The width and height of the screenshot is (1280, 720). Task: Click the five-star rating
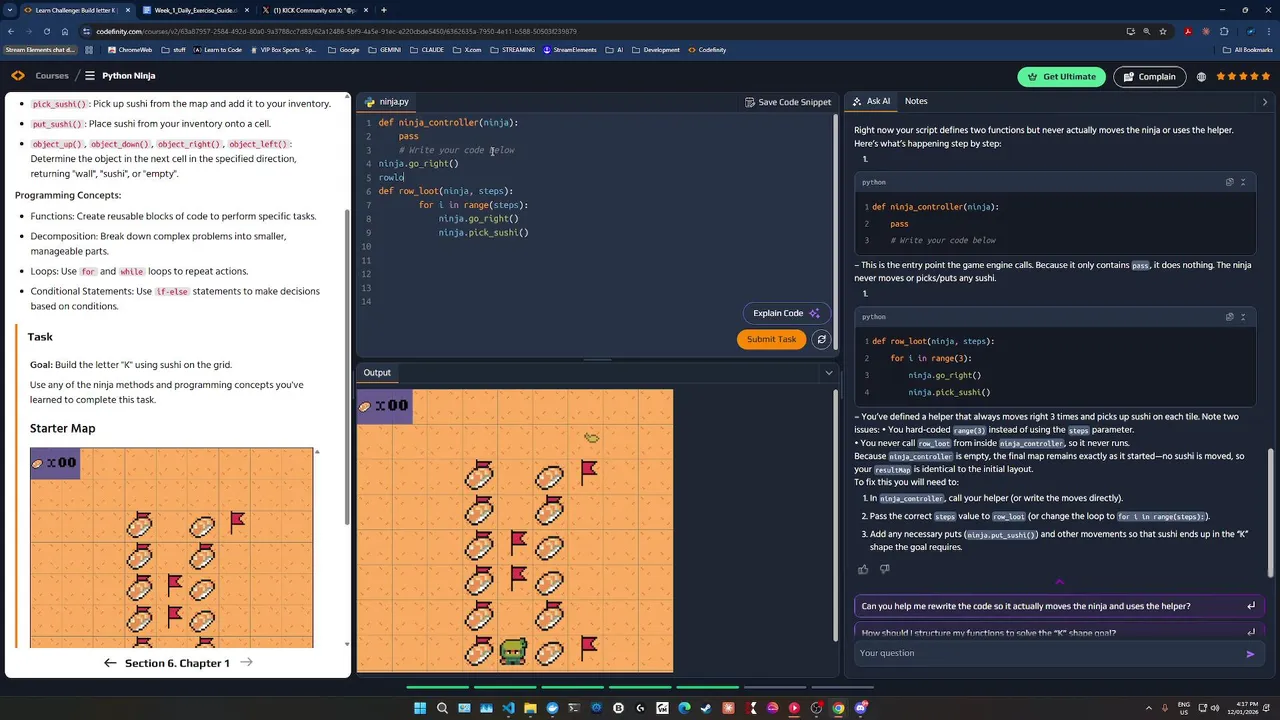(x=1244, y=77)
